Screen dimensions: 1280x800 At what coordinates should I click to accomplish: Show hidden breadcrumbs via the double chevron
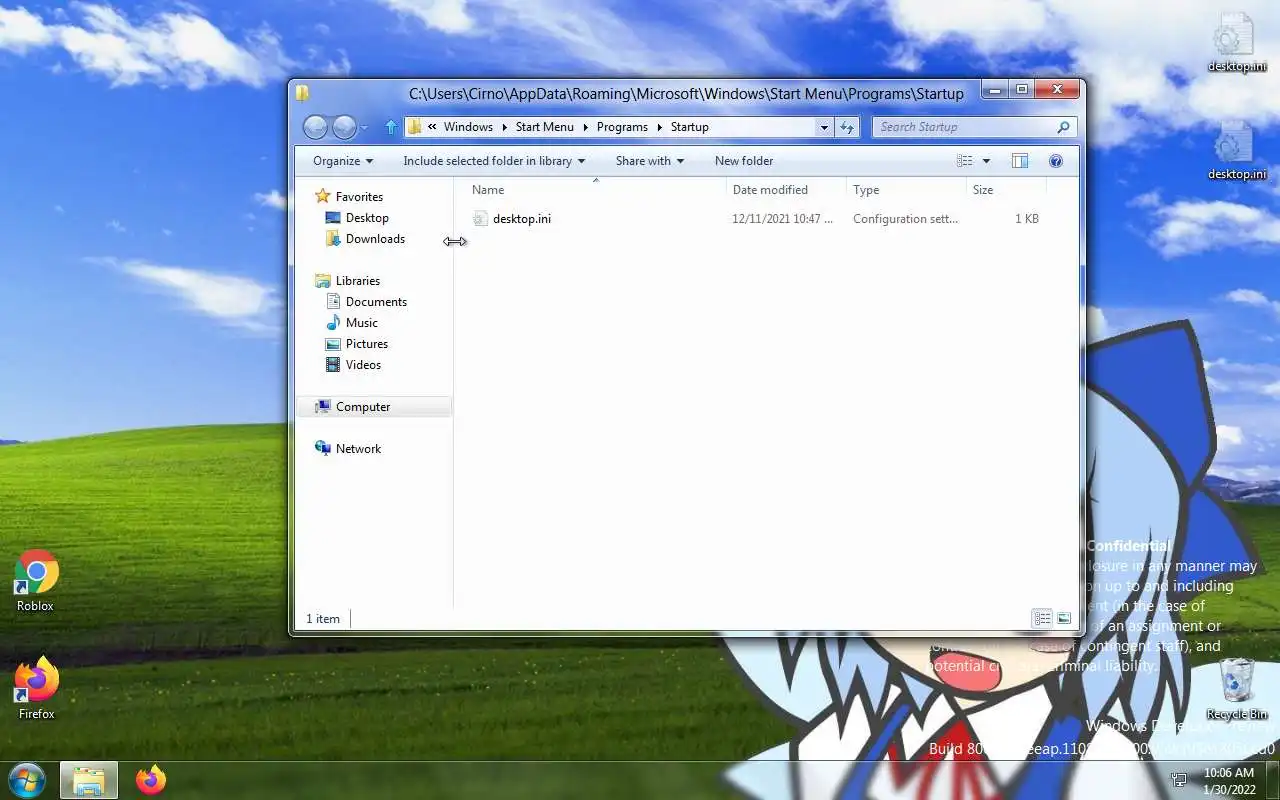[x=432, y=127]
